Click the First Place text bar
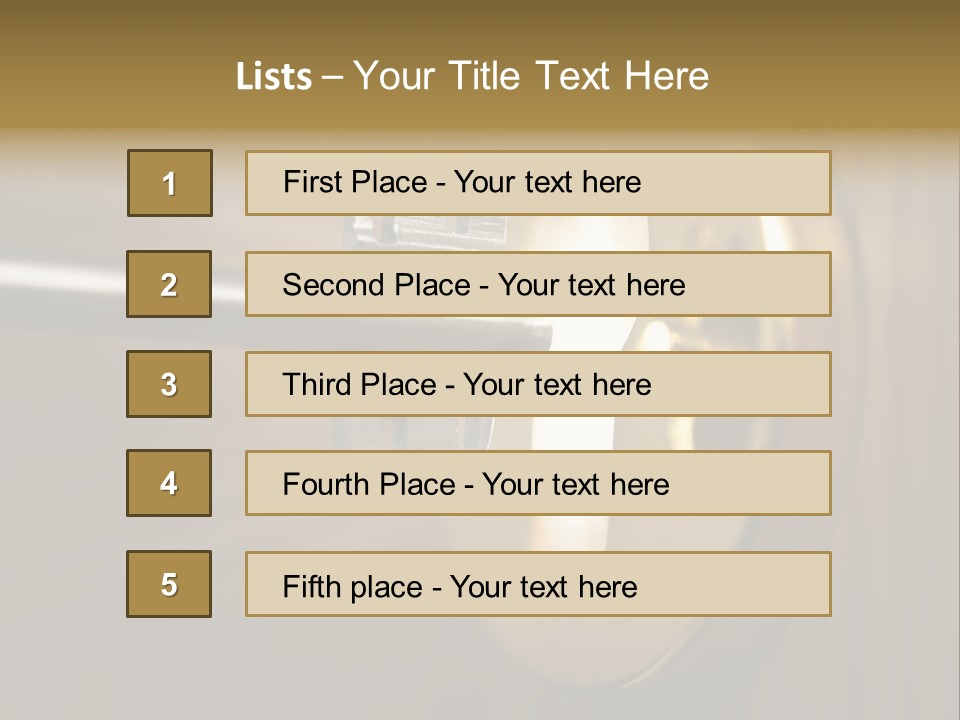The image size is (960, 720). coord(538,183)
